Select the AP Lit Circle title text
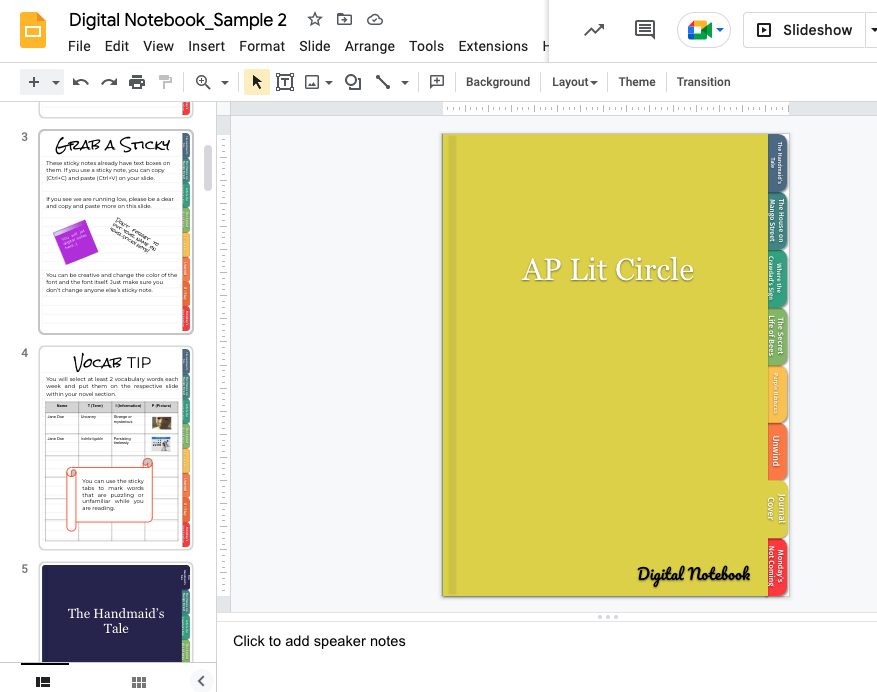Viewport: 877px width, 692px height. click(x=608, y=270)
